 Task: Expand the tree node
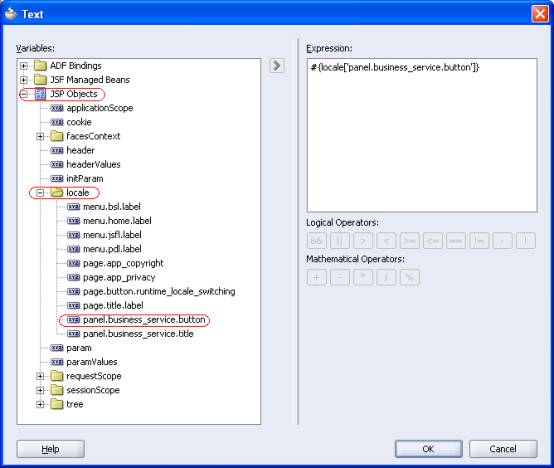[x=40, y=404]
